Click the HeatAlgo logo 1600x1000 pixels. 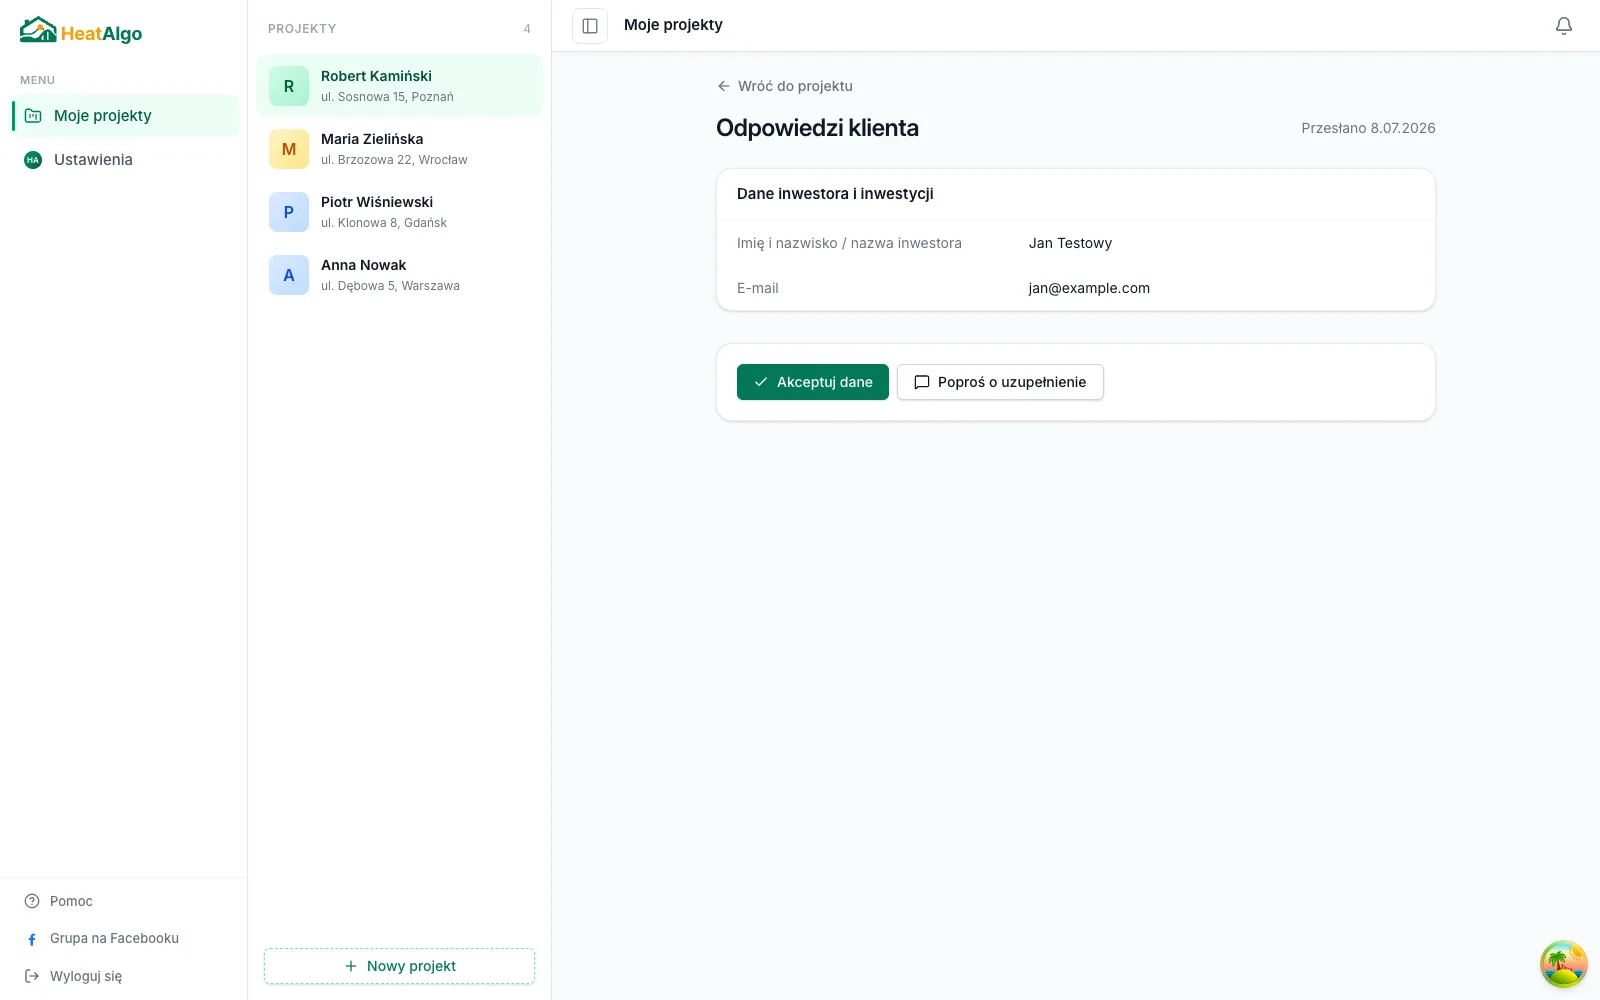pos(81,31)
